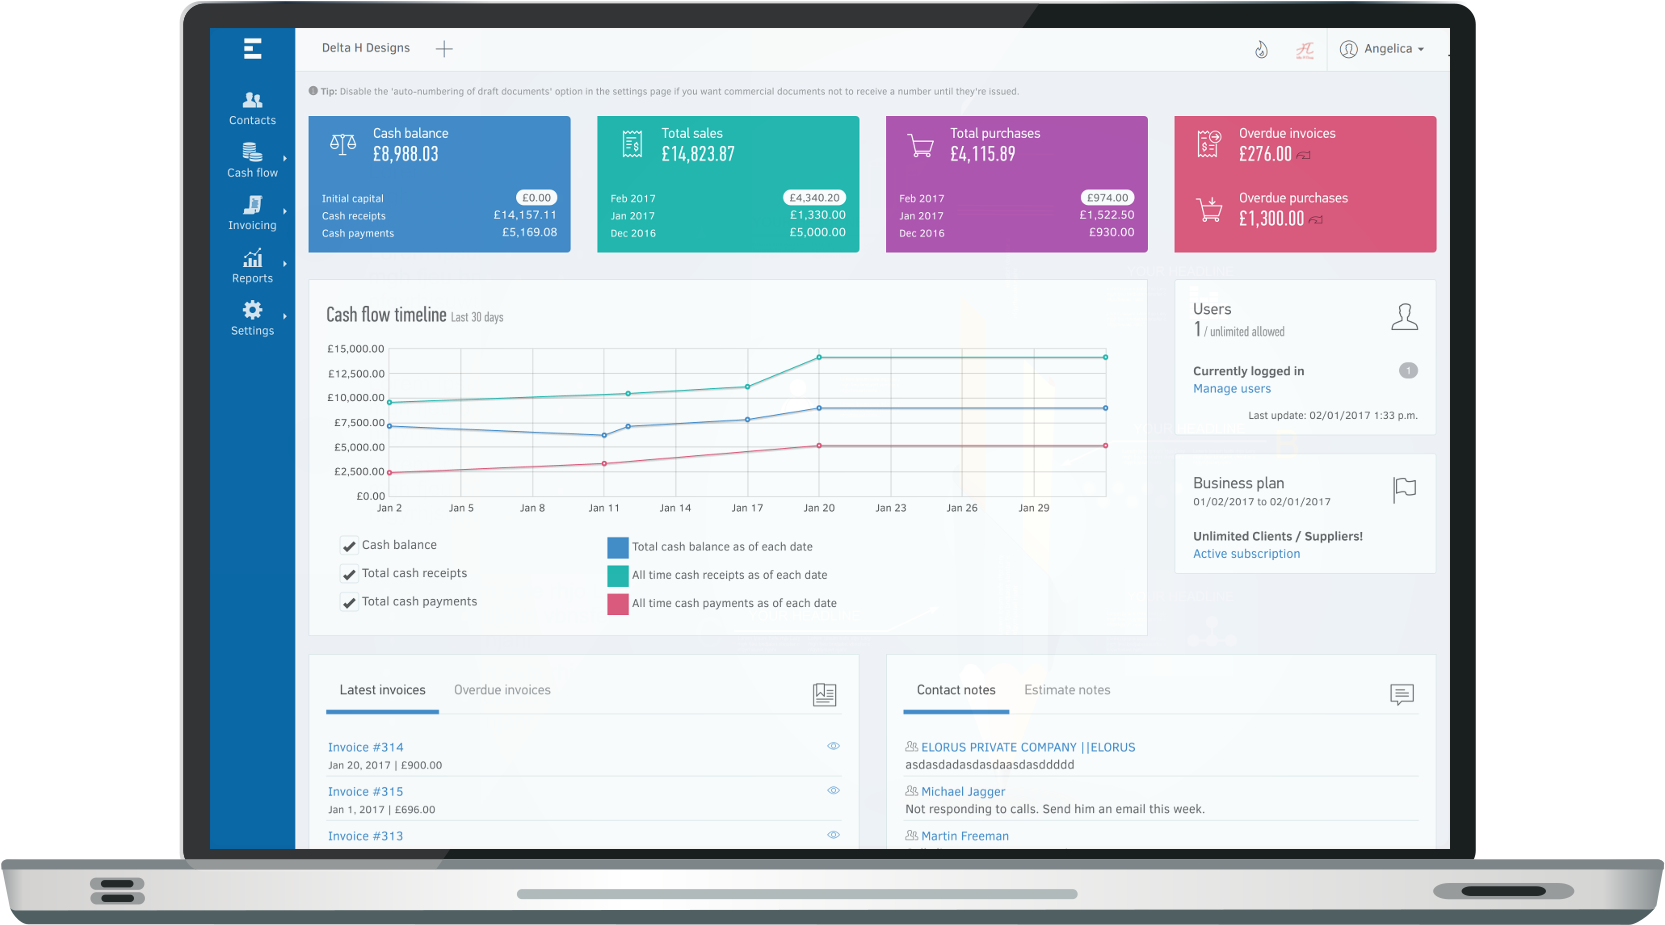Click the flame icon in top bar
The height and width of the screenshot is (925, 1665).
pyautogui.click(x=1261, y=49)
